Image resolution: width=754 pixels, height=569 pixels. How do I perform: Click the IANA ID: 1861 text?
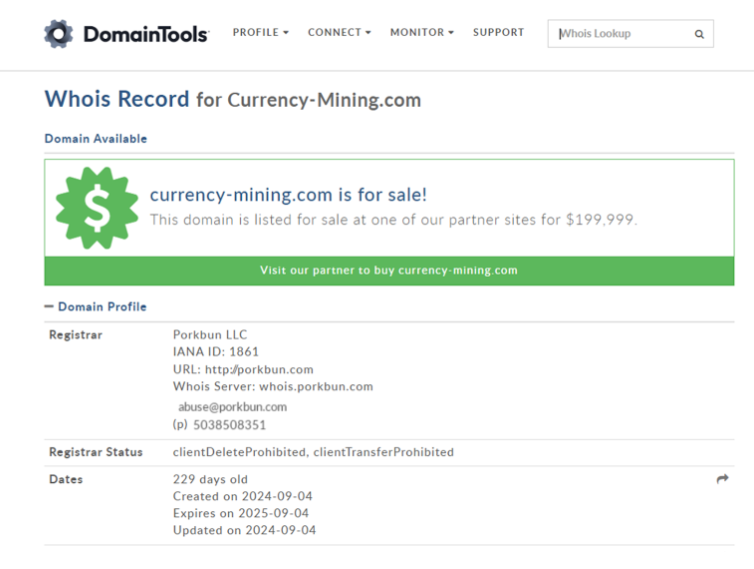tap(216, 352)
